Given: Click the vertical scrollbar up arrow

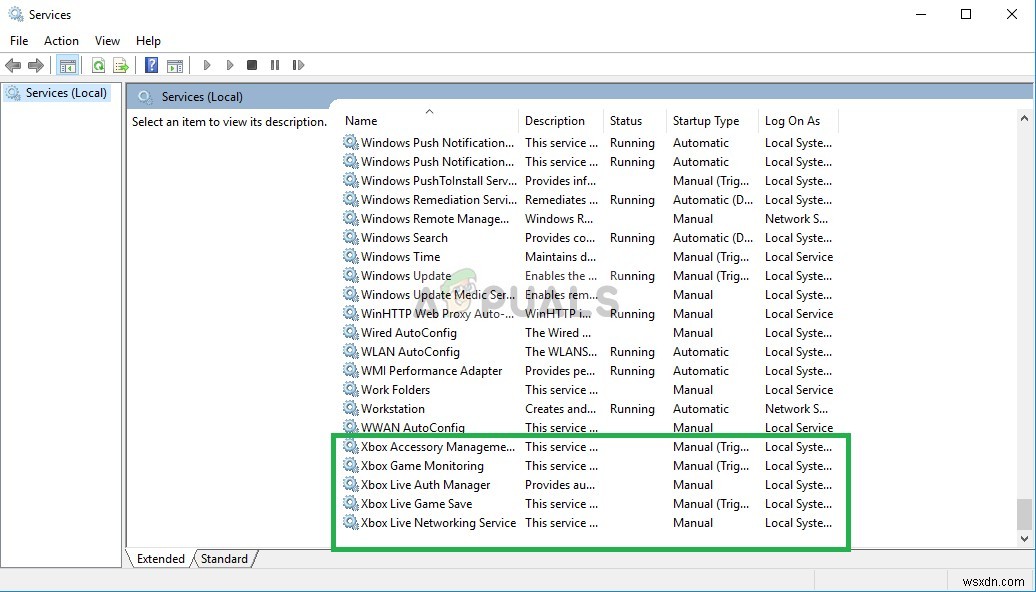Looking at the screenshot, I should 1024,120.
